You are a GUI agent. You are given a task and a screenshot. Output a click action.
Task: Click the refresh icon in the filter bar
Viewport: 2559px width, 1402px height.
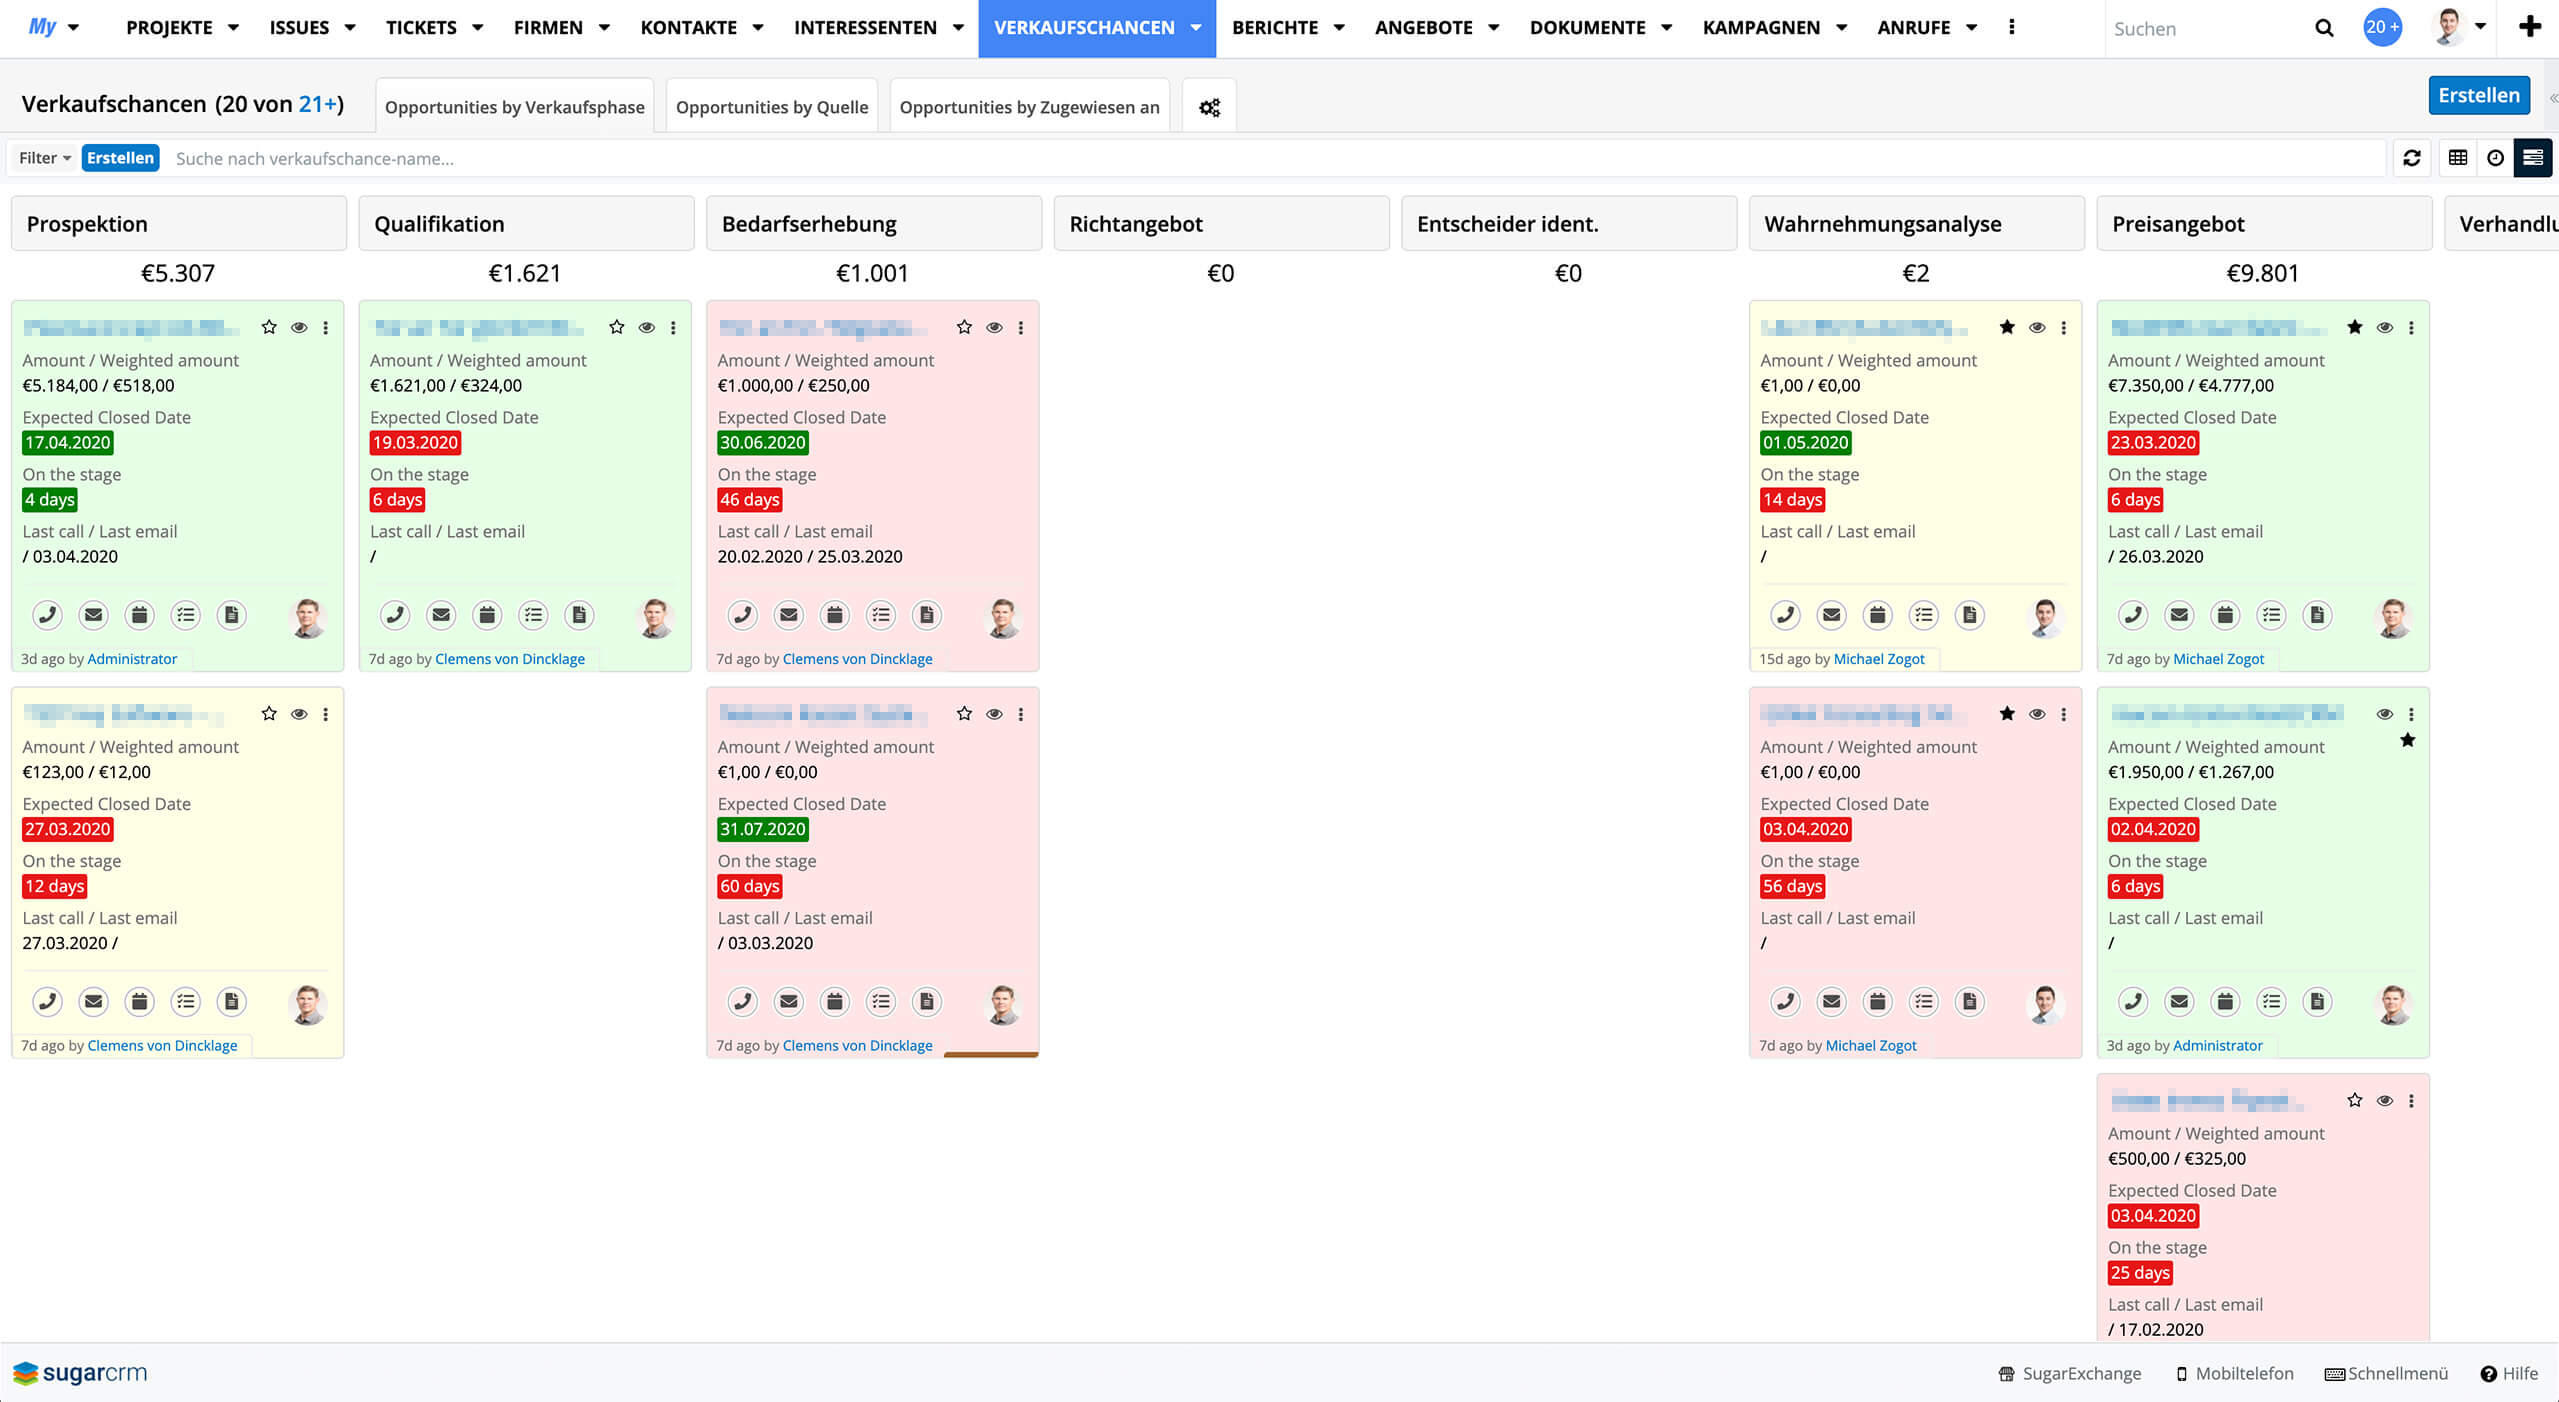2411,158
